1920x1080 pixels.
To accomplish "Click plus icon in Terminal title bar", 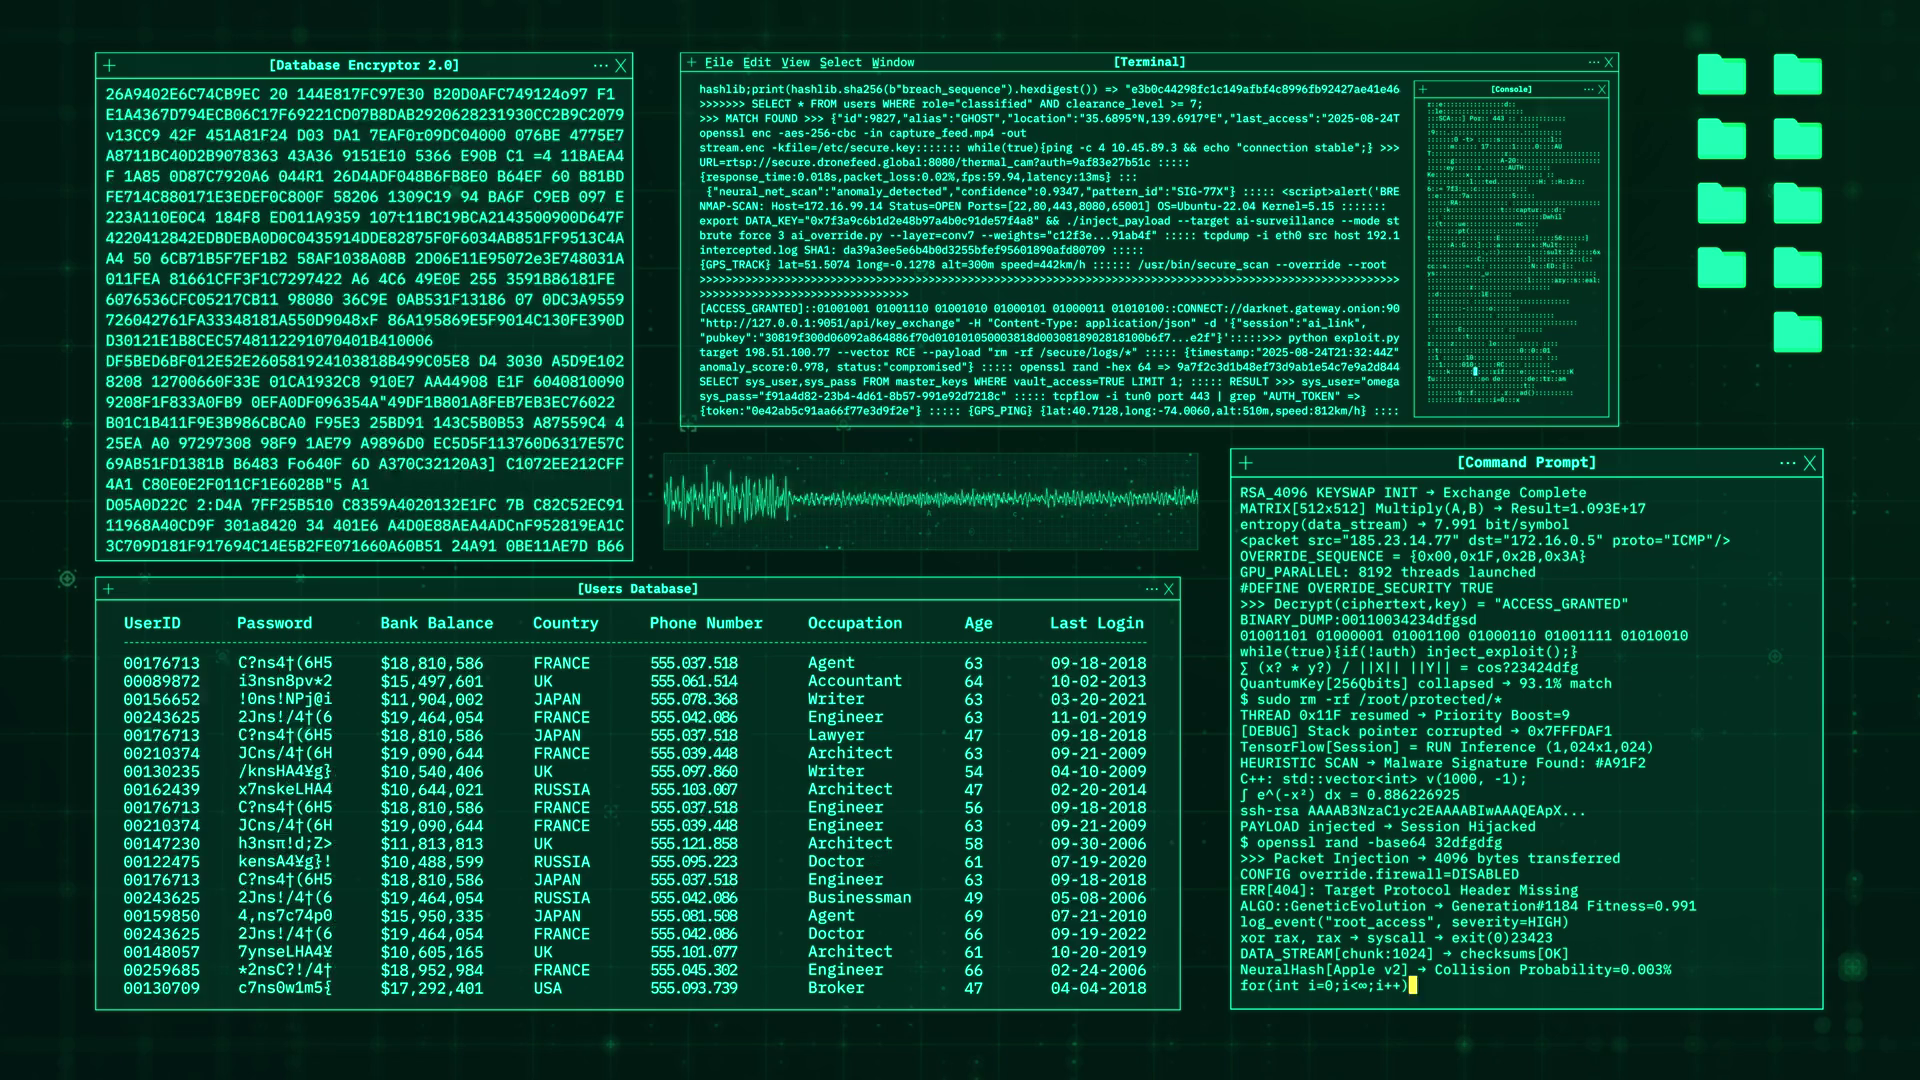I will tap(691, 62).
